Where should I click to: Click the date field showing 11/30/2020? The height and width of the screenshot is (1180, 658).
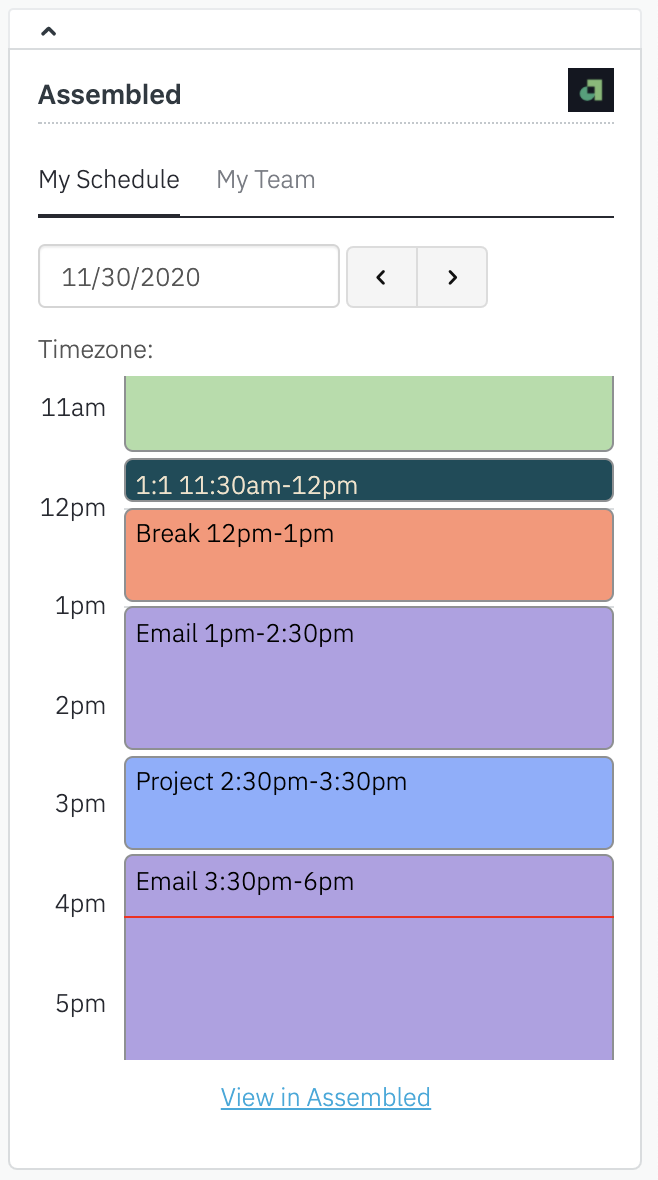point(189,277)
